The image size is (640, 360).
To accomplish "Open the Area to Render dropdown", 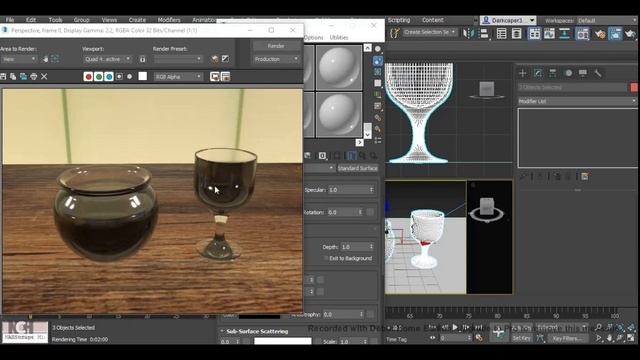I will (18, 59).
